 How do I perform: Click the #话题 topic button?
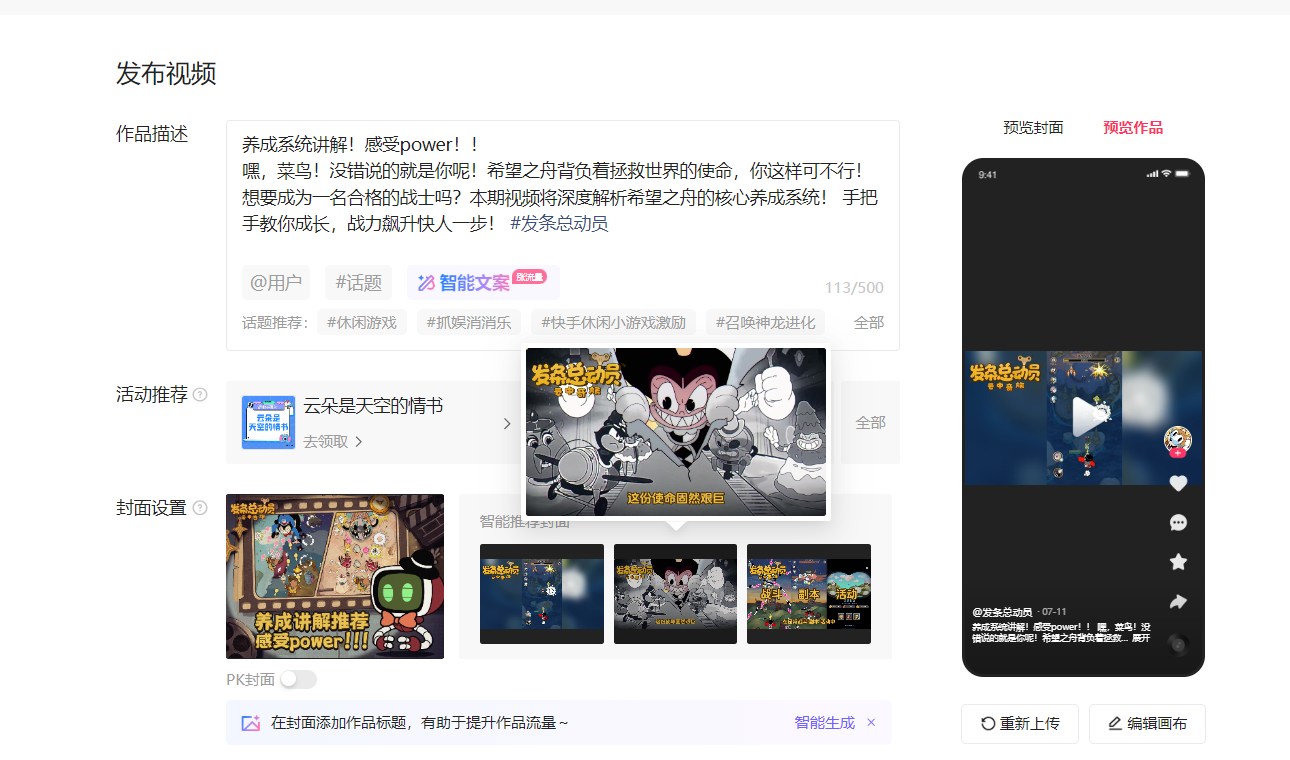[359, 283]
